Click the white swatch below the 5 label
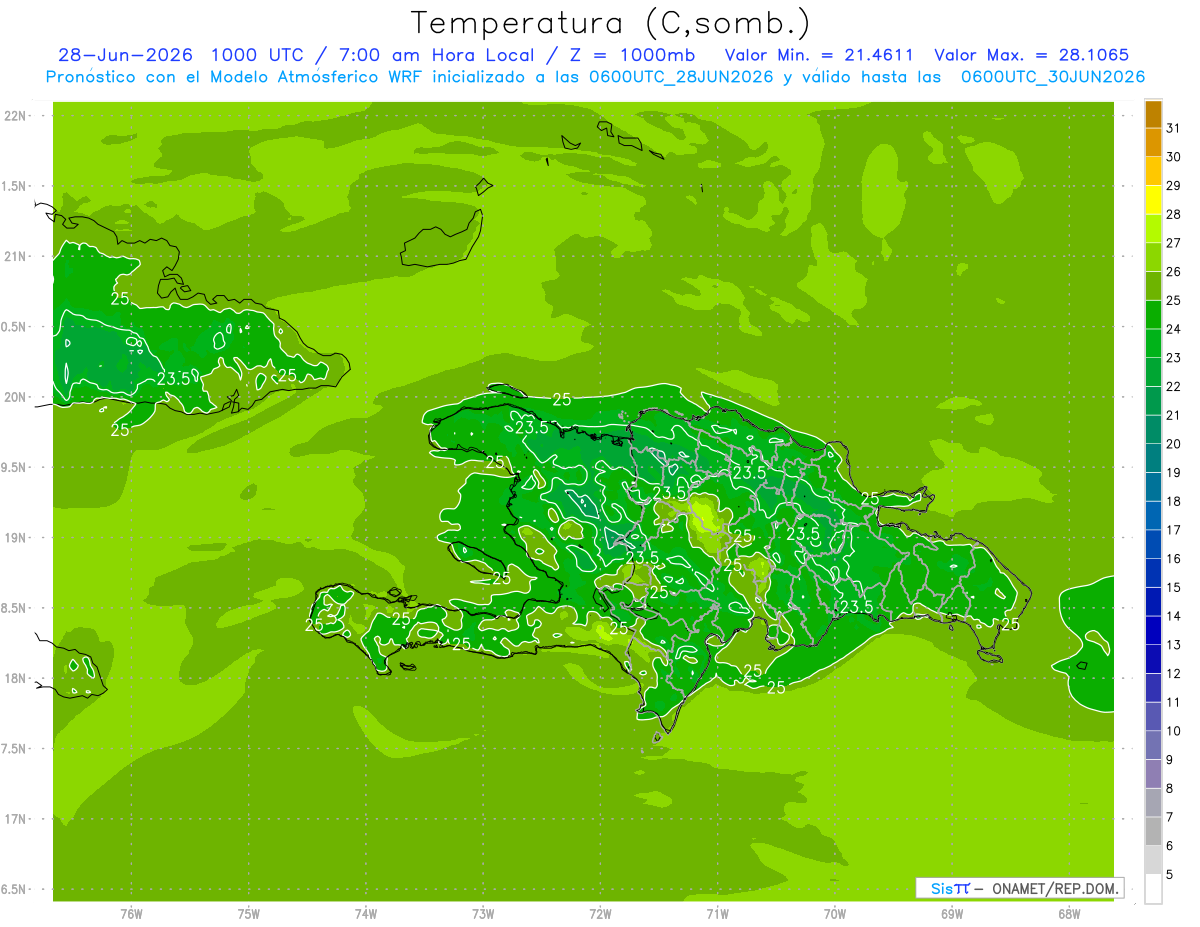Image resolution: width=1200 pixels, height=927 pixels. click(x=1154, y=889)
